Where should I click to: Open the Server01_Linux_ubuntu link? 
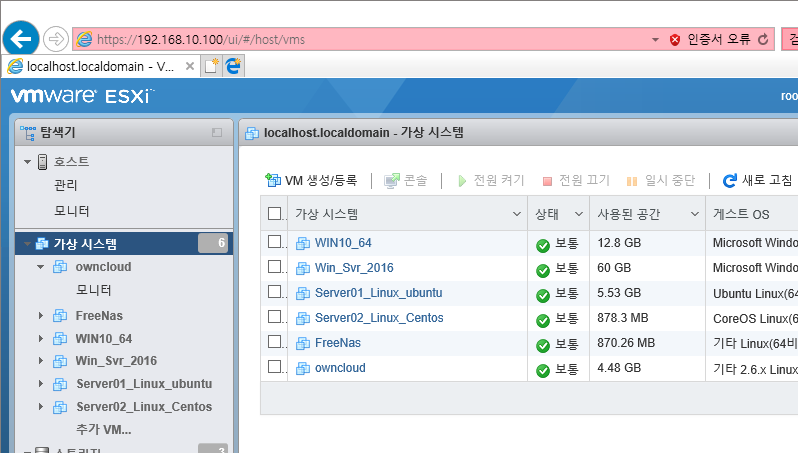pyautogui.click(x=379, y=293)
